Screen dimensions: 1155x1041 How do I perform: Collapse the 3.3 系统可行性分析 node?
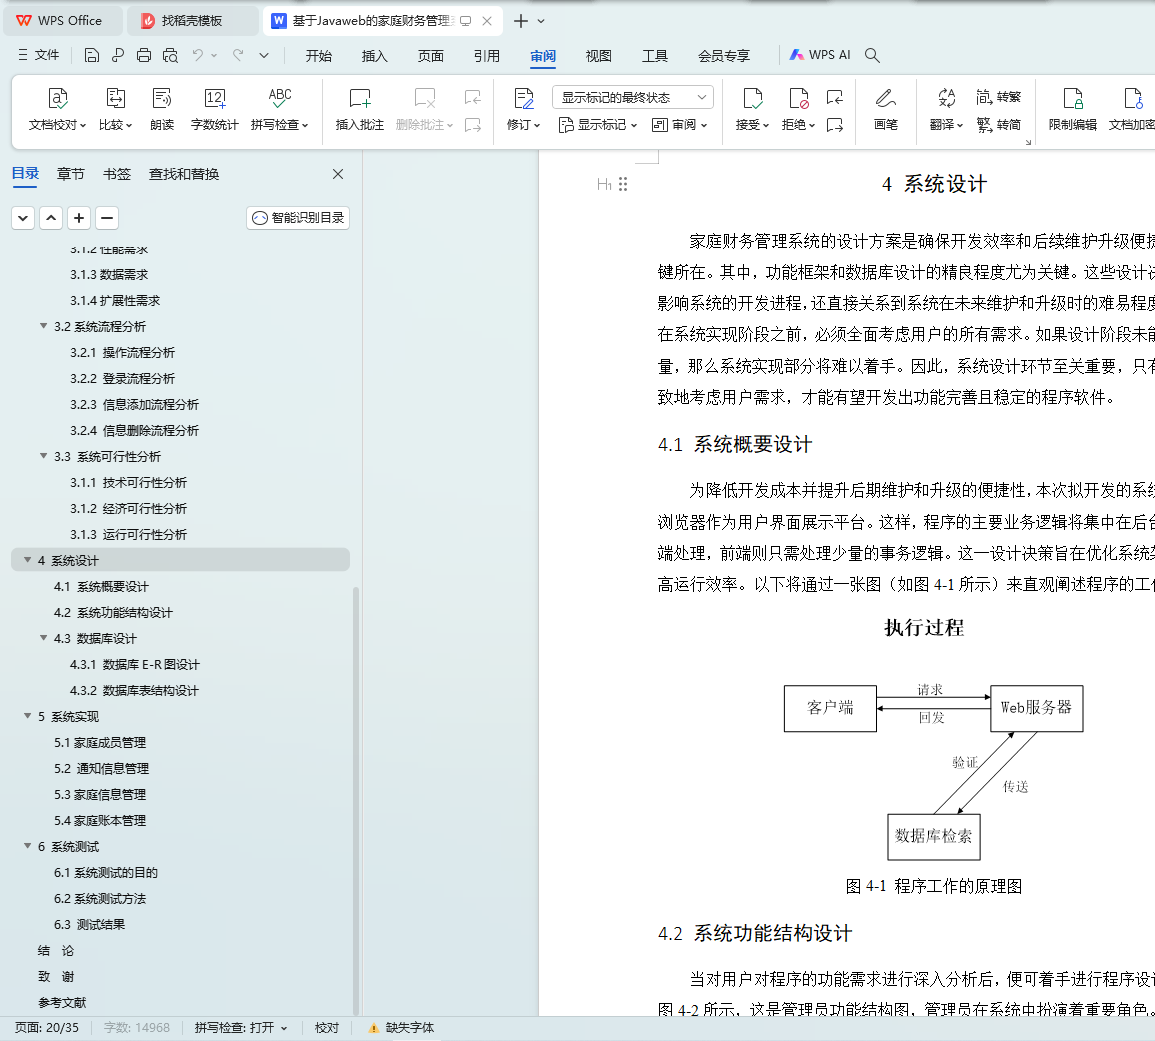click(x=43, y=456)
